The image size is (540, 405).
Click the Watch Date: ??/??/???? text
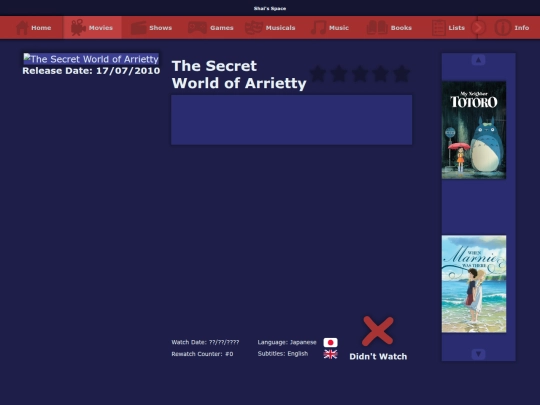tap(205, 342)
